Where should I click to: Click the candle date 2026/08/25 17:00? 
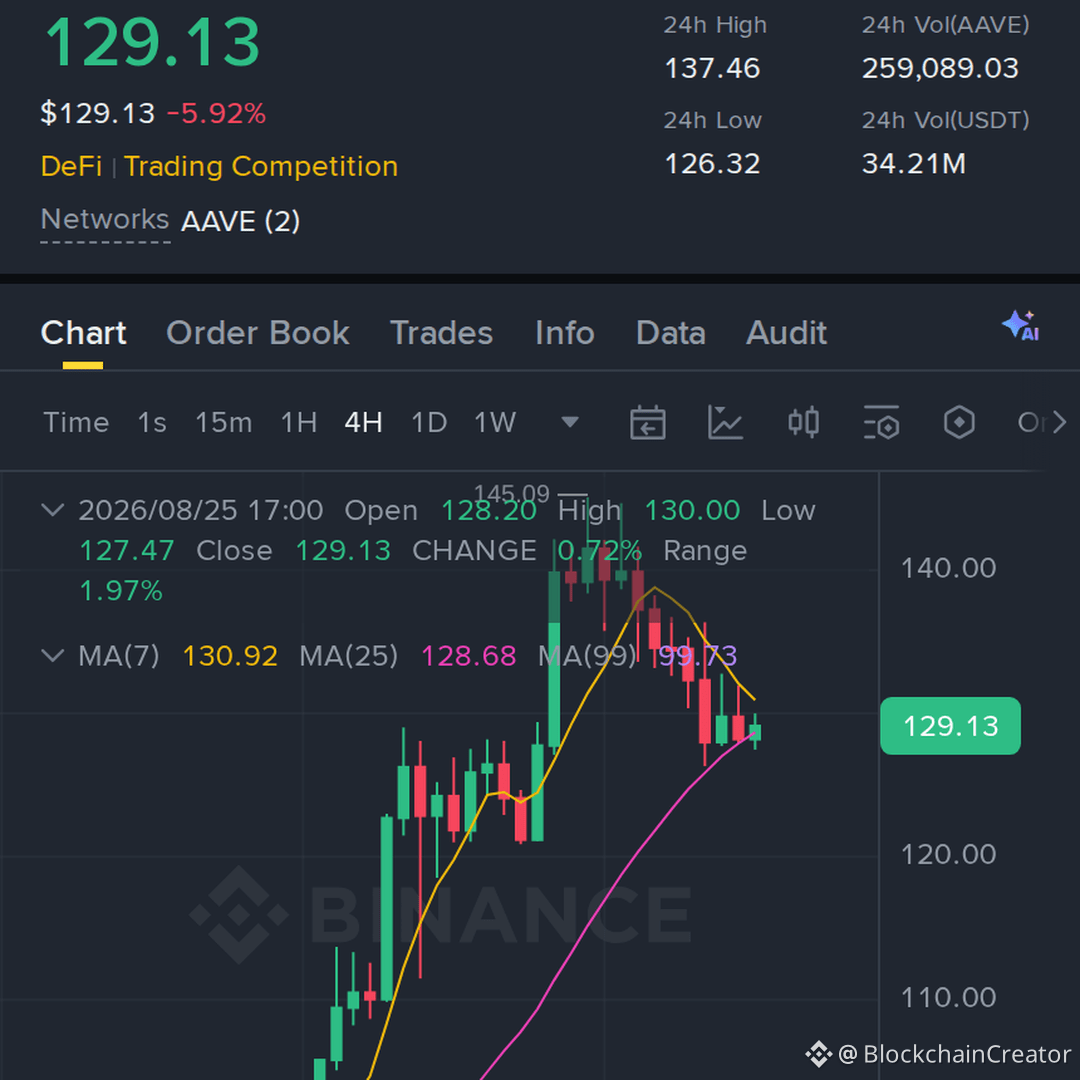(200, 511)
